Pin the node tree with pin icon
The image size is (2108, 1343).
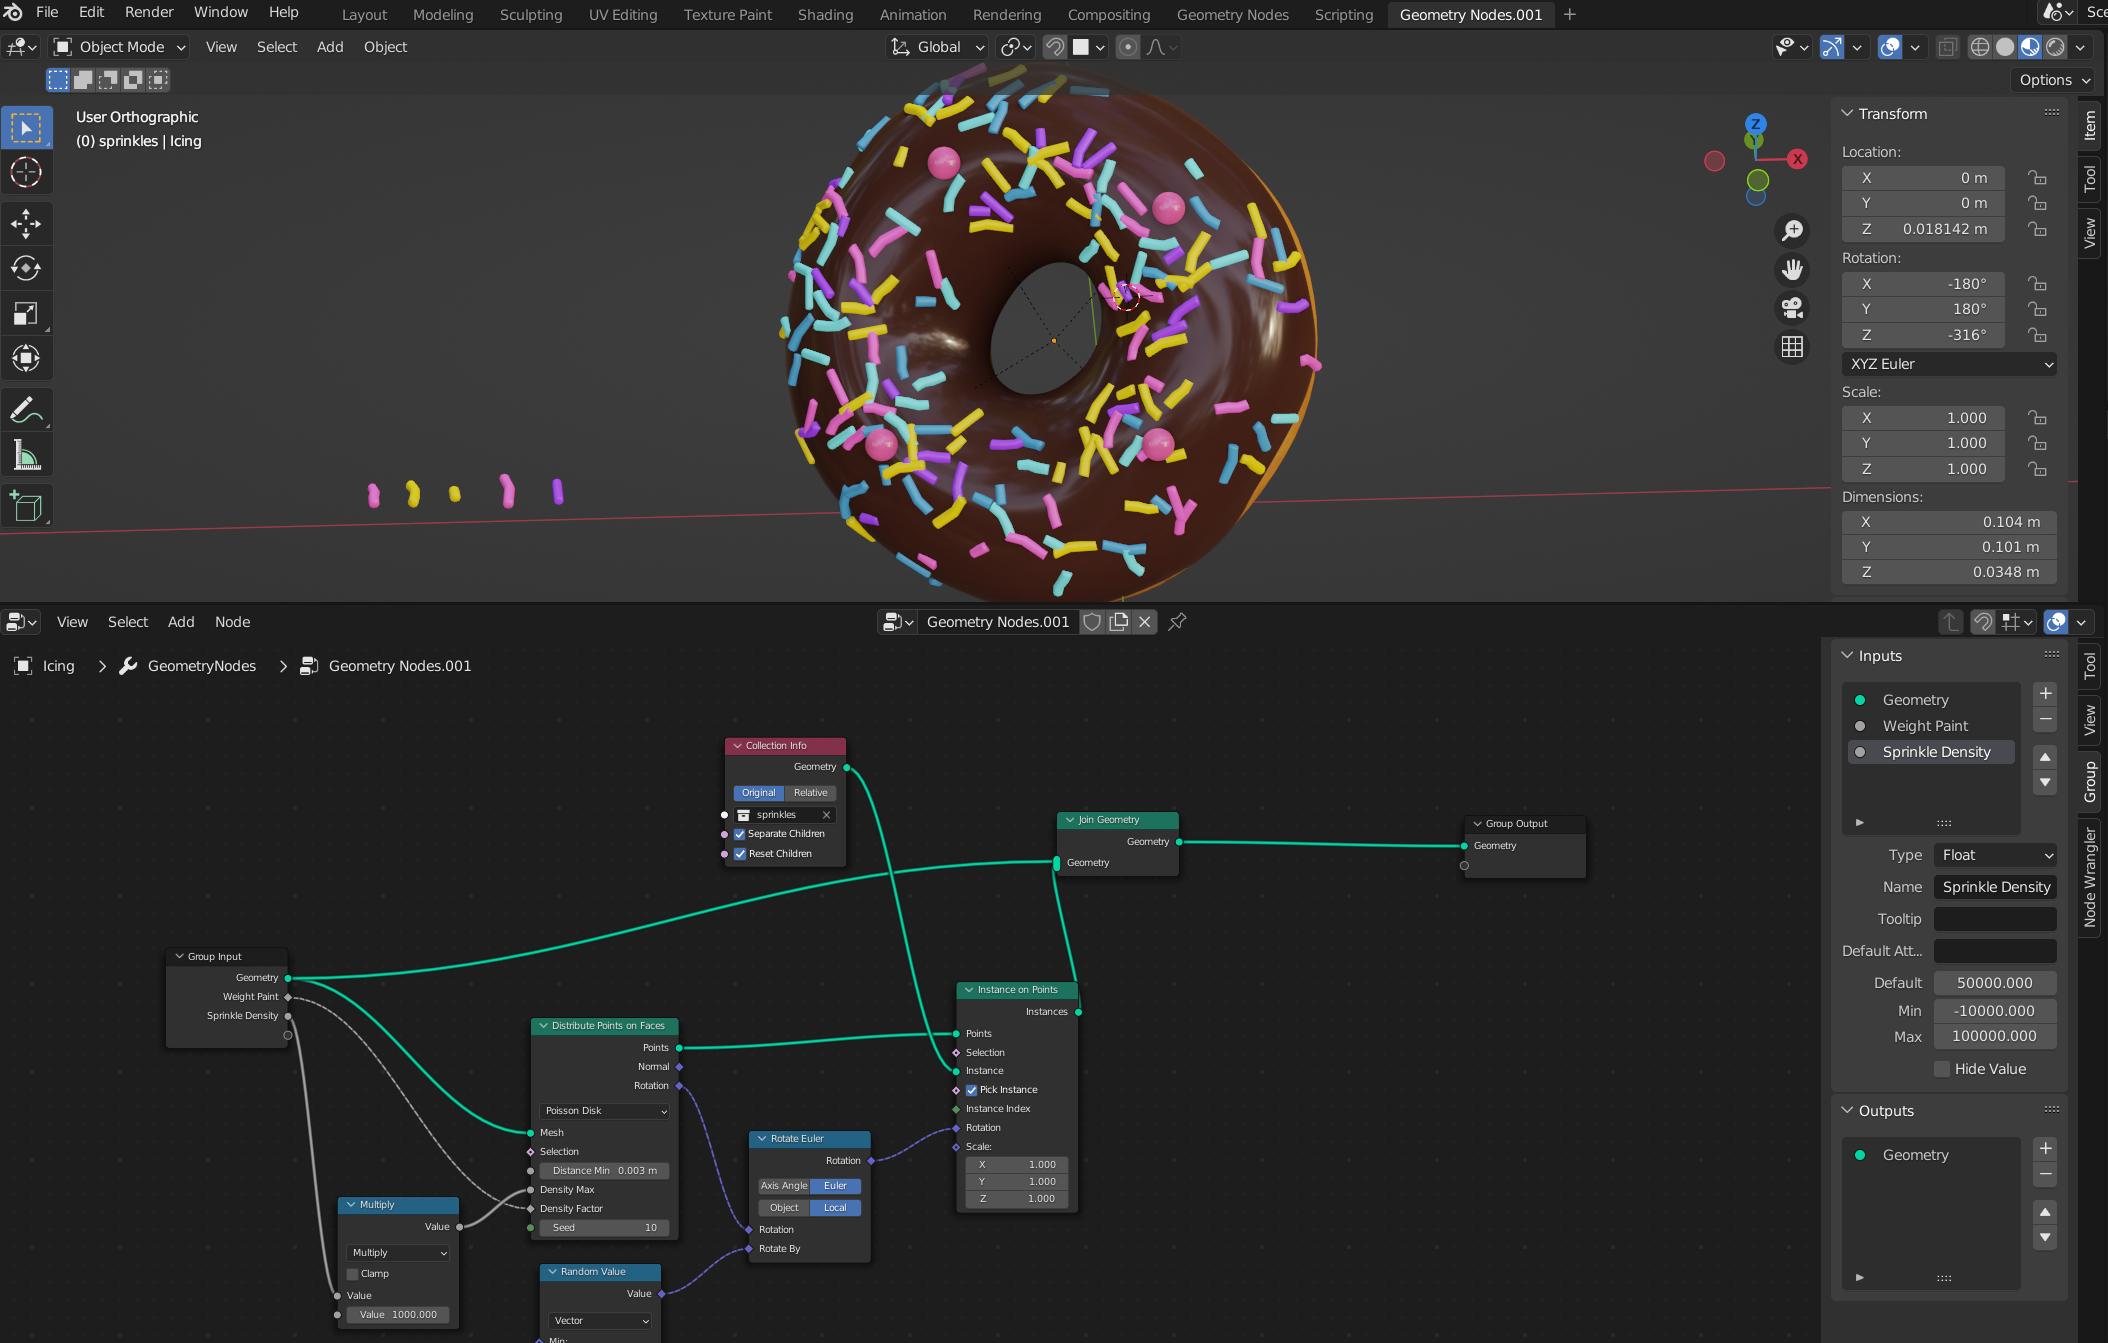click(1177, 622)
